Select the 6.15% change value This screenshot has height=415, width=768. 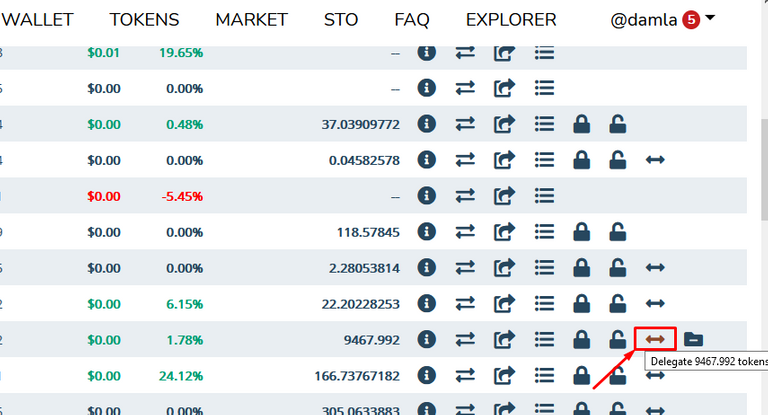point(185,304)
